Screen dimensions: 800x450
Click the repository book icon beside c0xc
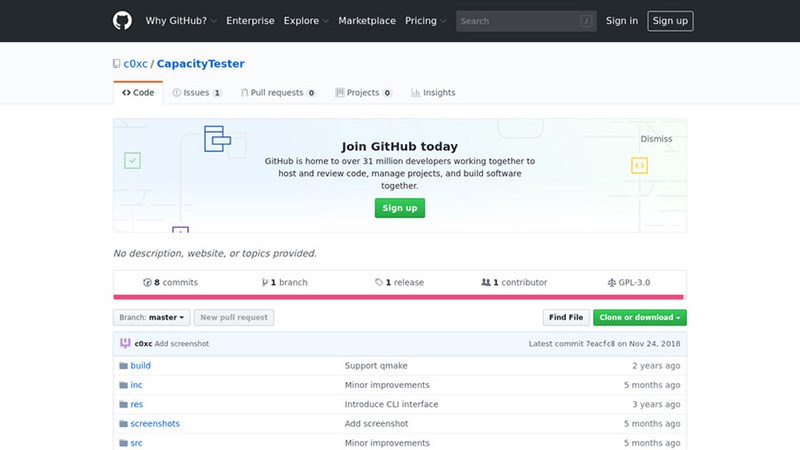click(116, 64)
